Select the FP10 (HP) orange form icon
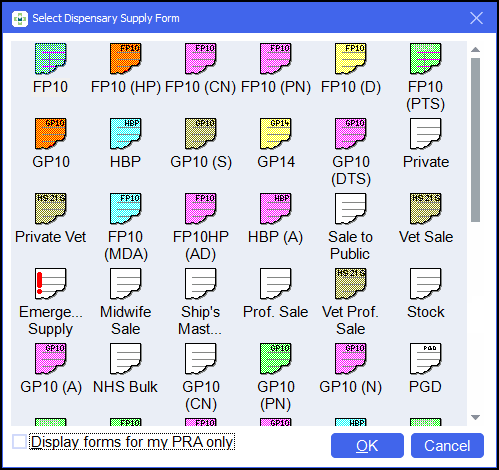Screen dimensions: 499x470 (126, 59)
